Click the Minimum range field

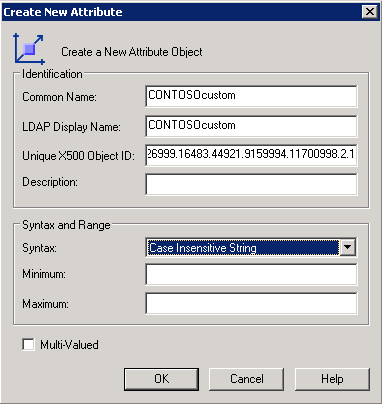pos(251,274)
